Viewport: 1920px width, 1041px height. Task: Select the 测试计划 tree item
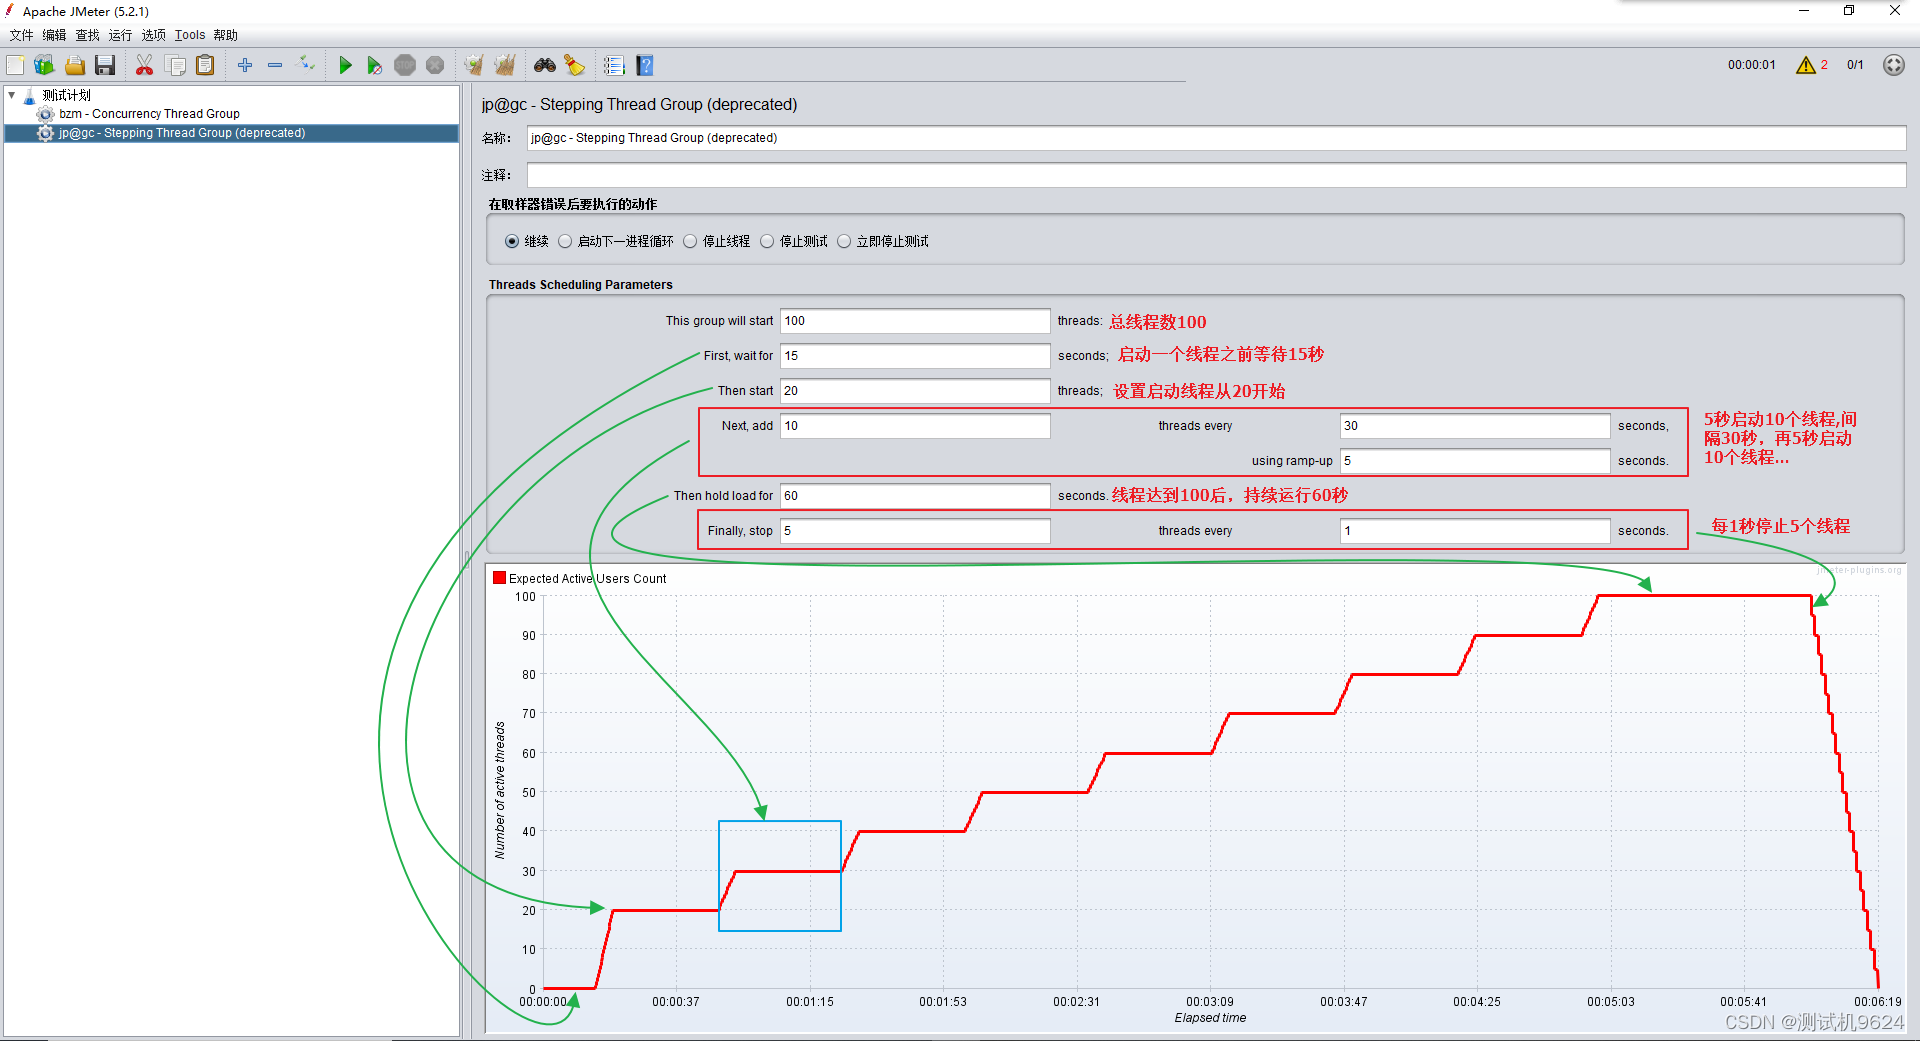coord(66,95)
